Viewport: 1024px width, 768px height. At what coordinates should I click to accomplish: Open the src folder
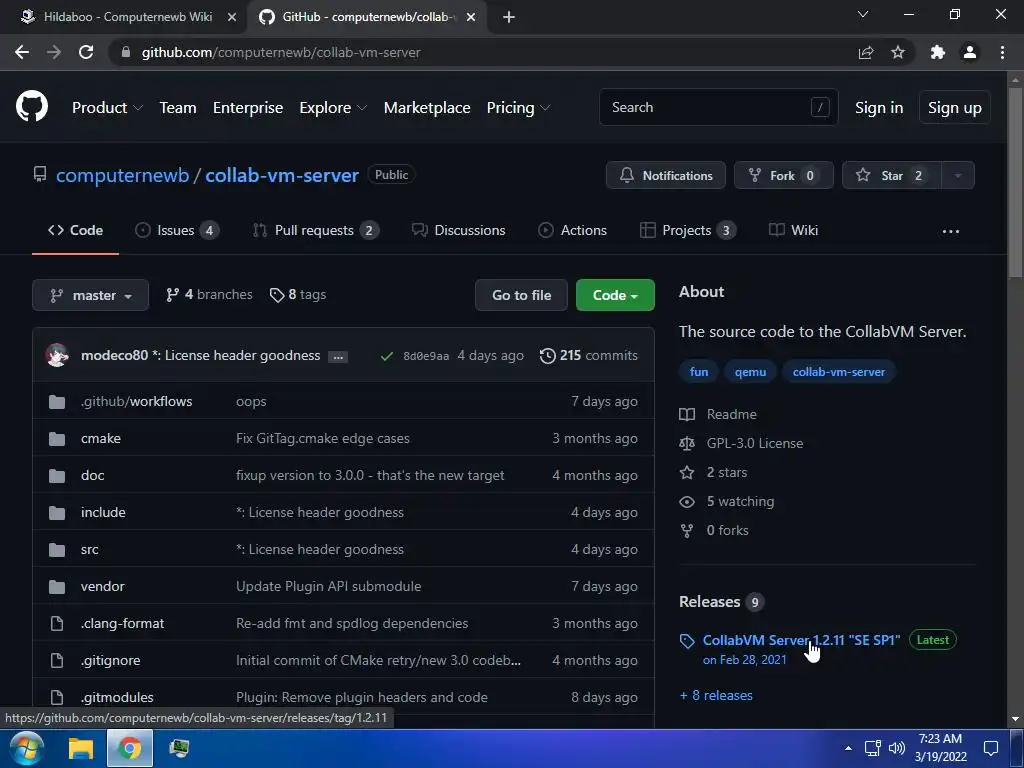[x=89, y=549]
